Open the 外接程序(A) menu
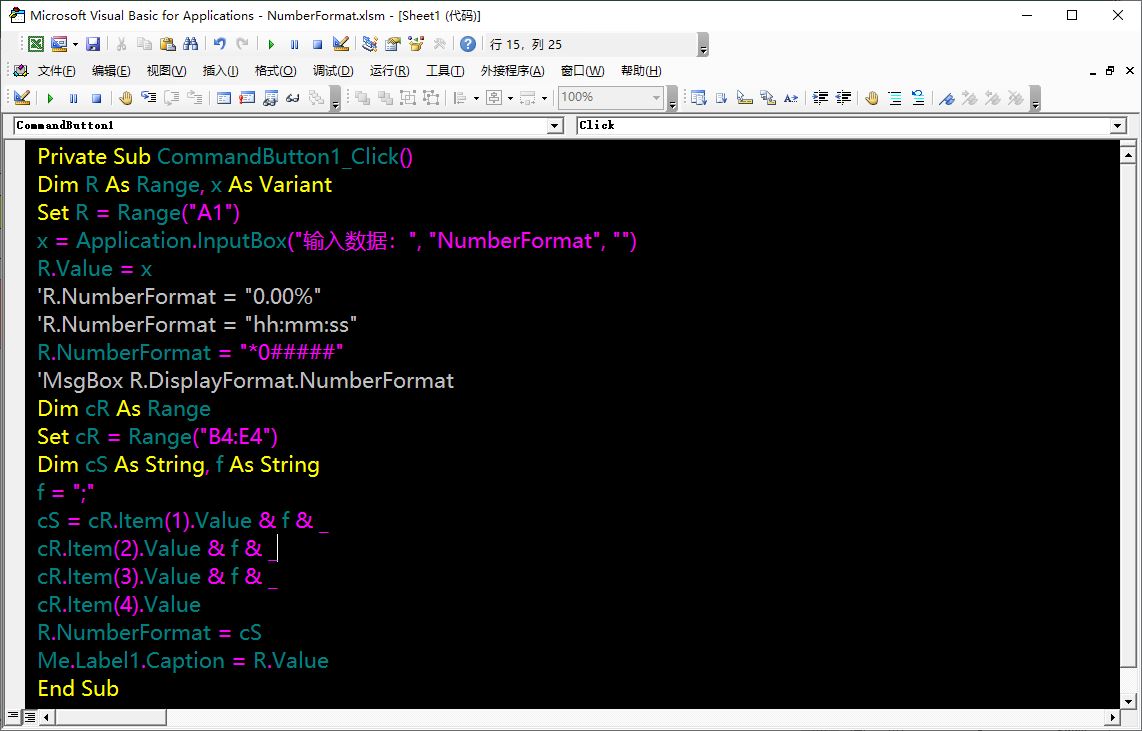The height and width of the screenshot is (731, 1142). 513,71
